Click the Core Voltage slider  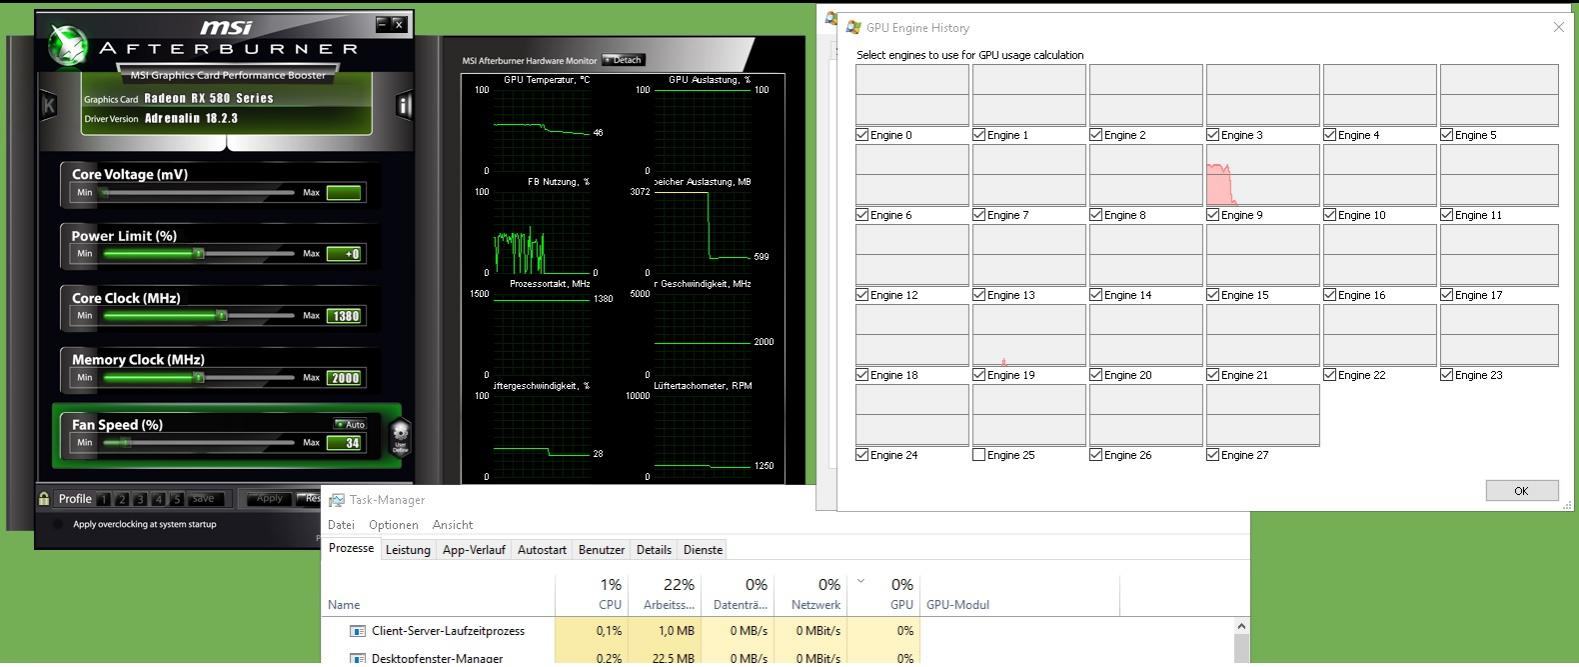coord(199,192)
